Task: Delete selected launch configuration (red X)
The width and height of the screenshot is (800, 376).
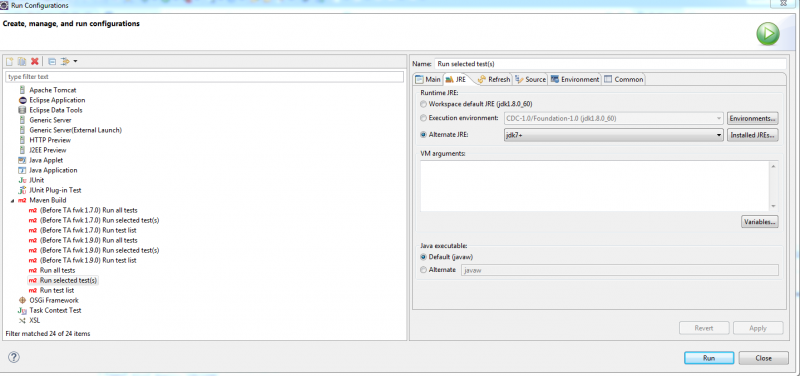Action: point(35,61)
